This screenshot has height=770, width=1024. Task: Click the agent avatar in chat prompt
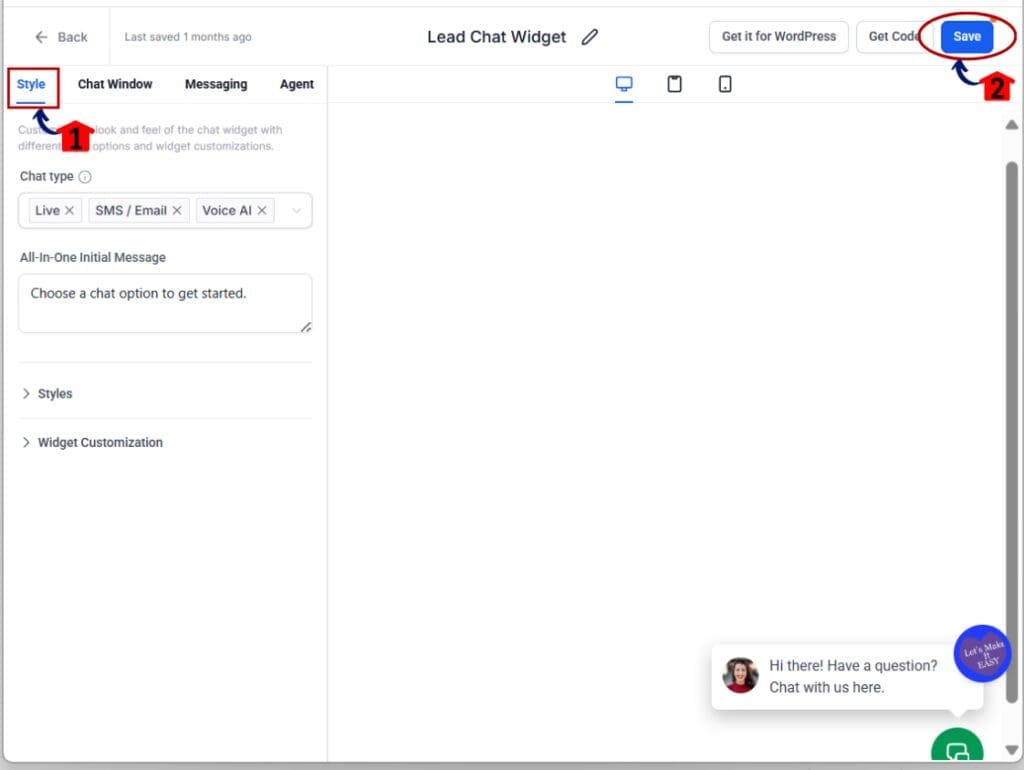tap(741, 675)
